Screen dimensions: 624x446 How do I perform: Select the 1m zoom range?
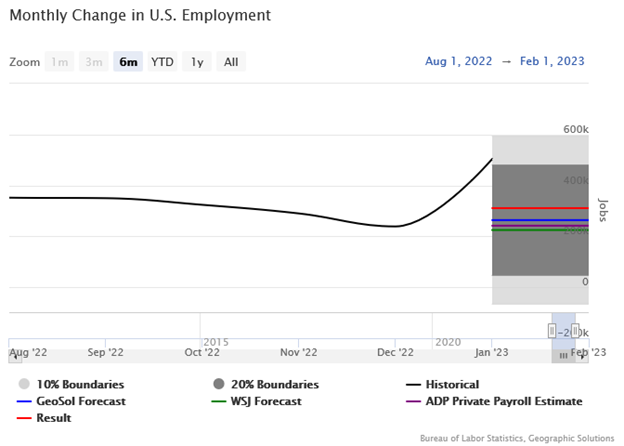pos(60,62)
